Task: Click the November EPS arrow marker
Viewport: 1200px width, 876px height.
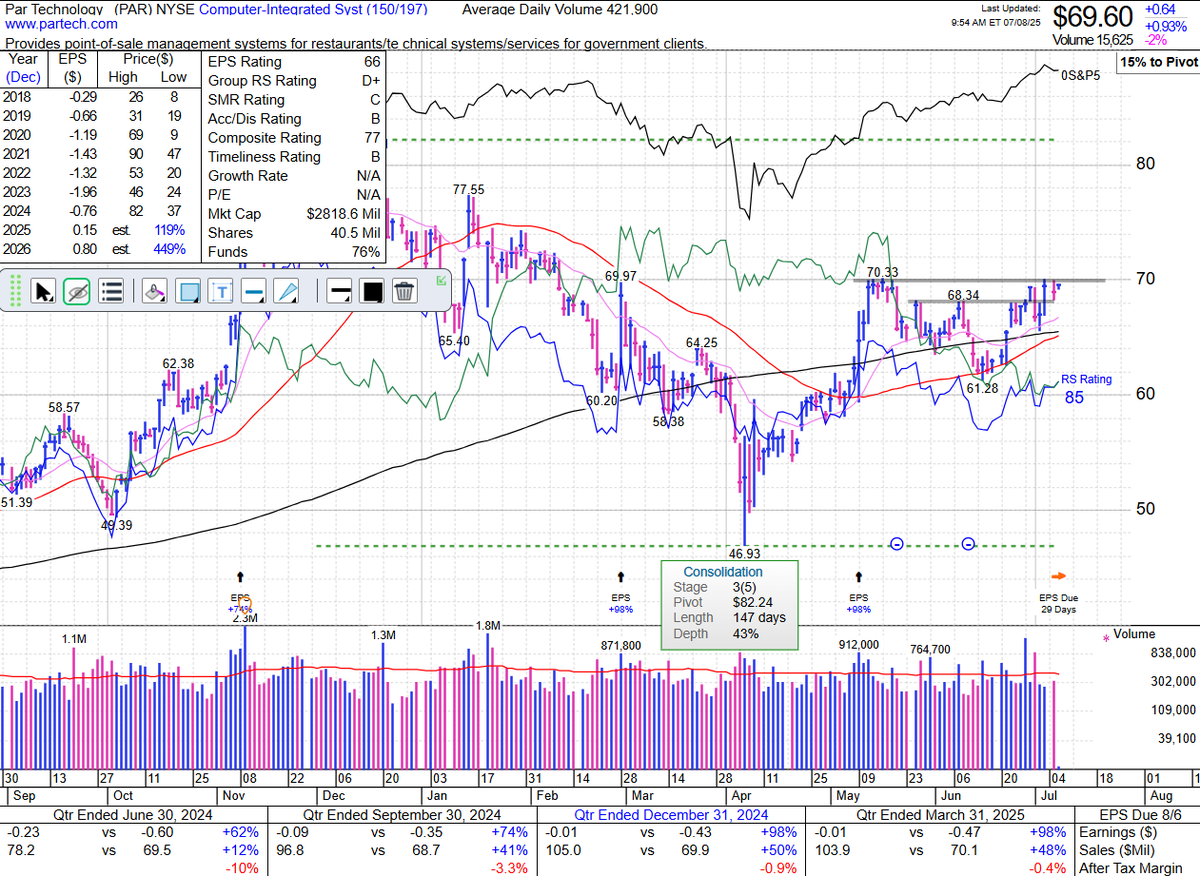Action: click(x=240, y=577)
